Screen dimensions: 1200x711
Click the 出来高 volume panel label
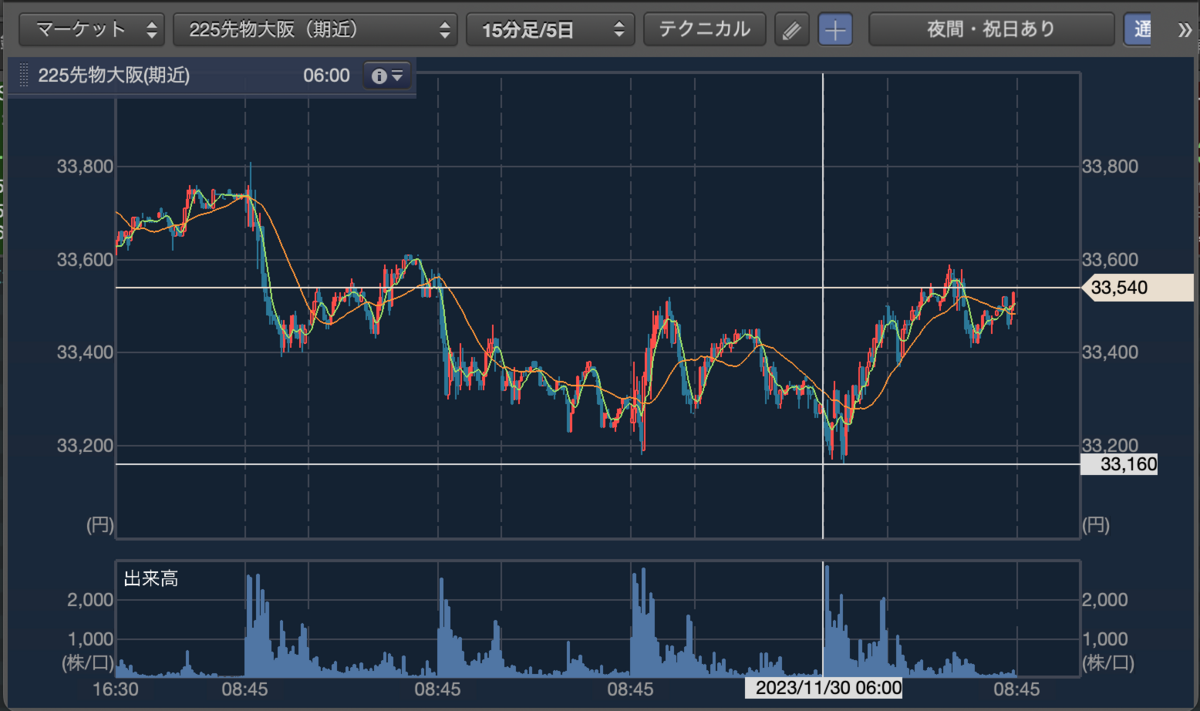click(x=151, y=578)
